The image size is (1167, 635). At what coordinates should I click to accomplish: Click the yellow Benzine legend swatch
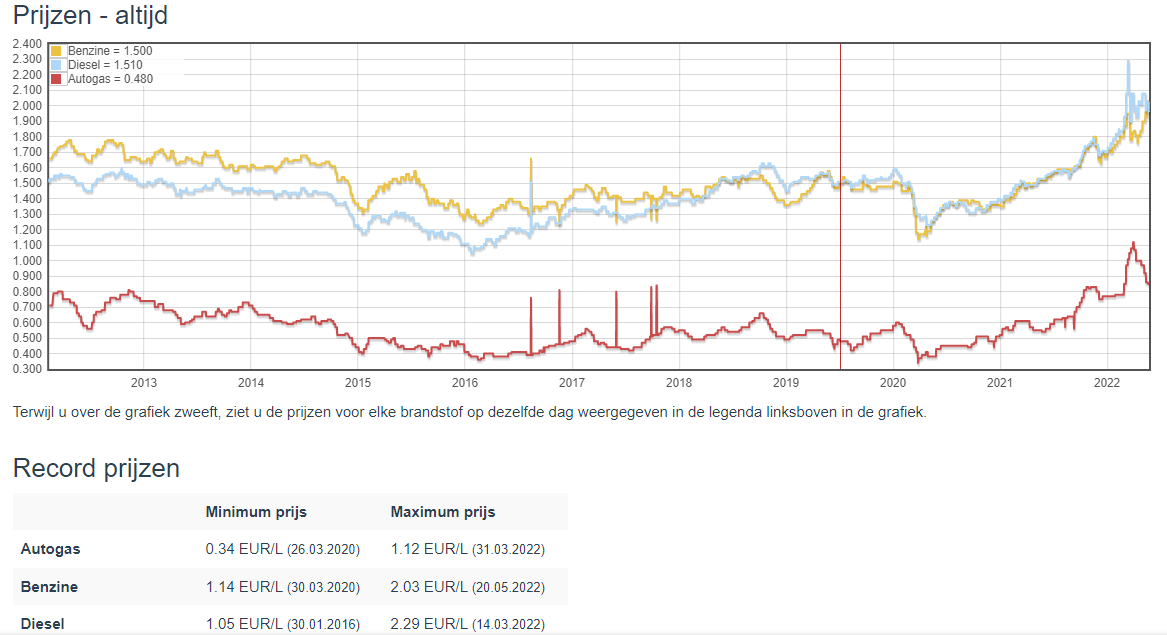pos(57,51)
